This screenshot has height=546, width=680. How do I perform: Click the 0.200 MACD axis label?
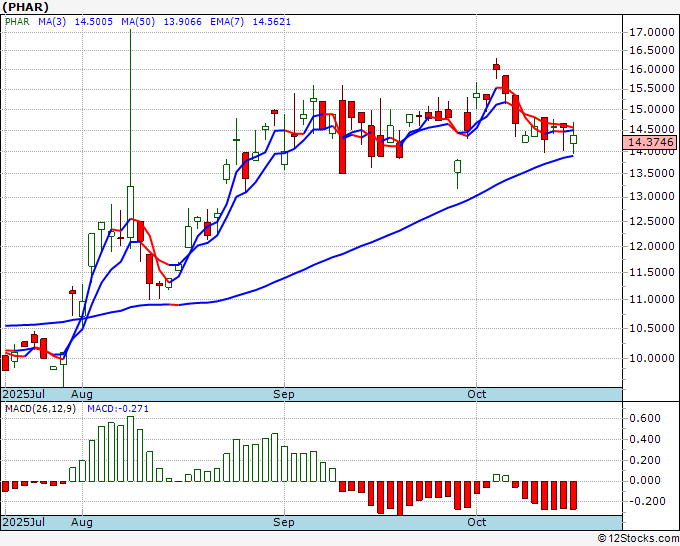(644, 460)
